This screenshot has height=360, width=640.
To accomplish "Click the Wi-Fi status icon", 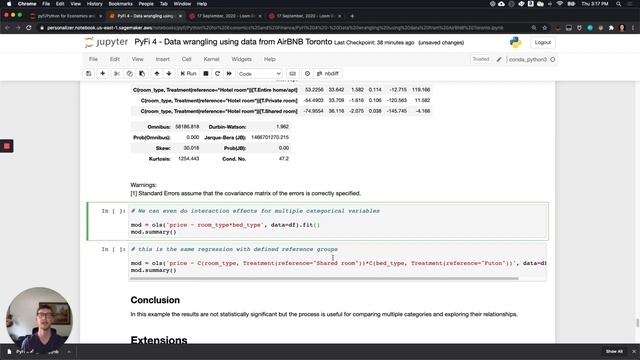I will 560,4.
